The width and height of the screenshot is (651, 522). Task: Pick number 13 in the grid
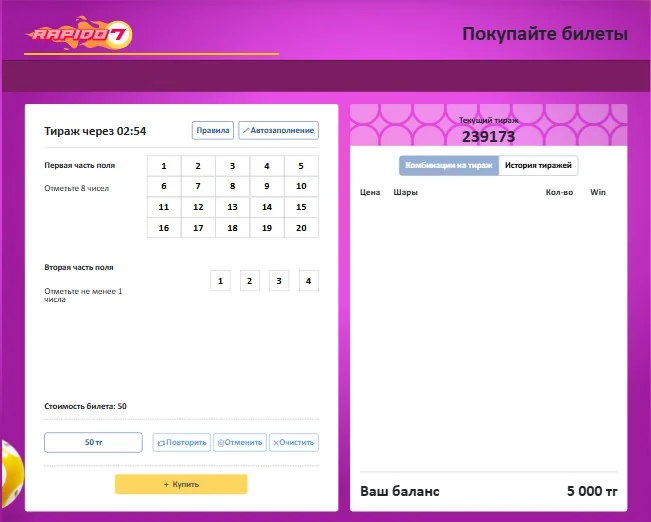click(x=232, y=207)
